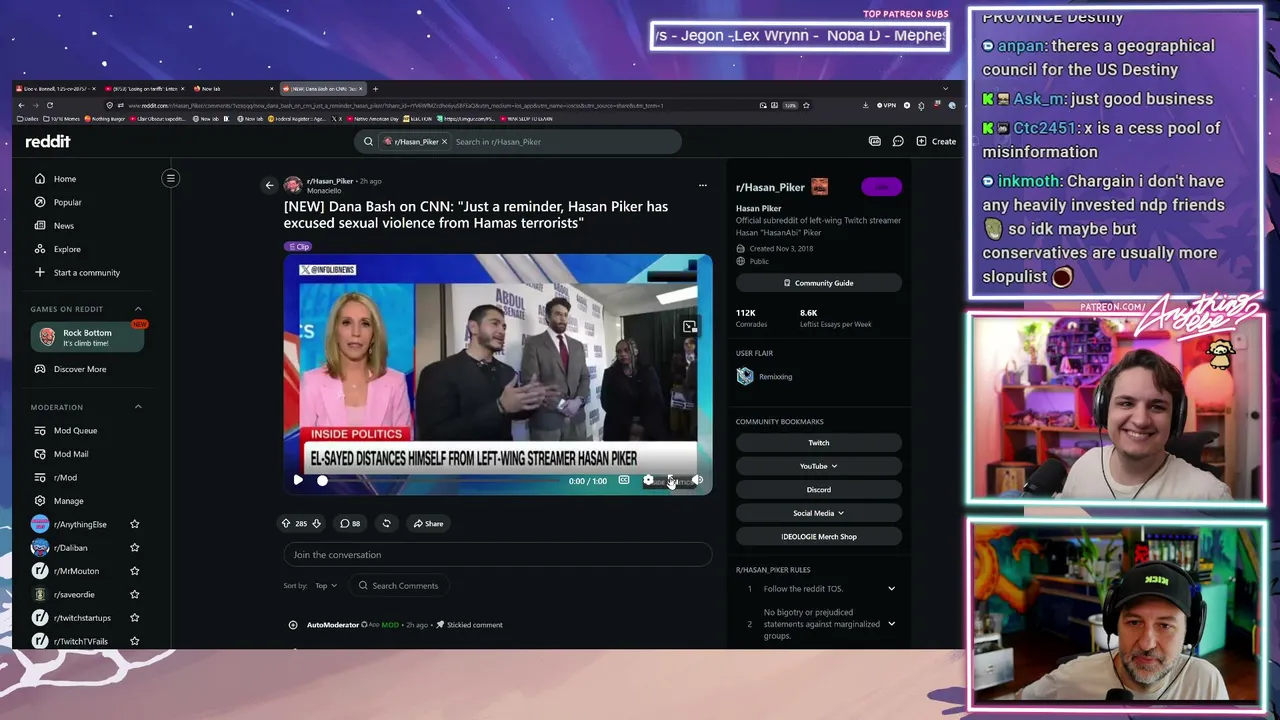The image size is (1280, 720).
Task: Open a new browser tab
Action: (375, 89)
